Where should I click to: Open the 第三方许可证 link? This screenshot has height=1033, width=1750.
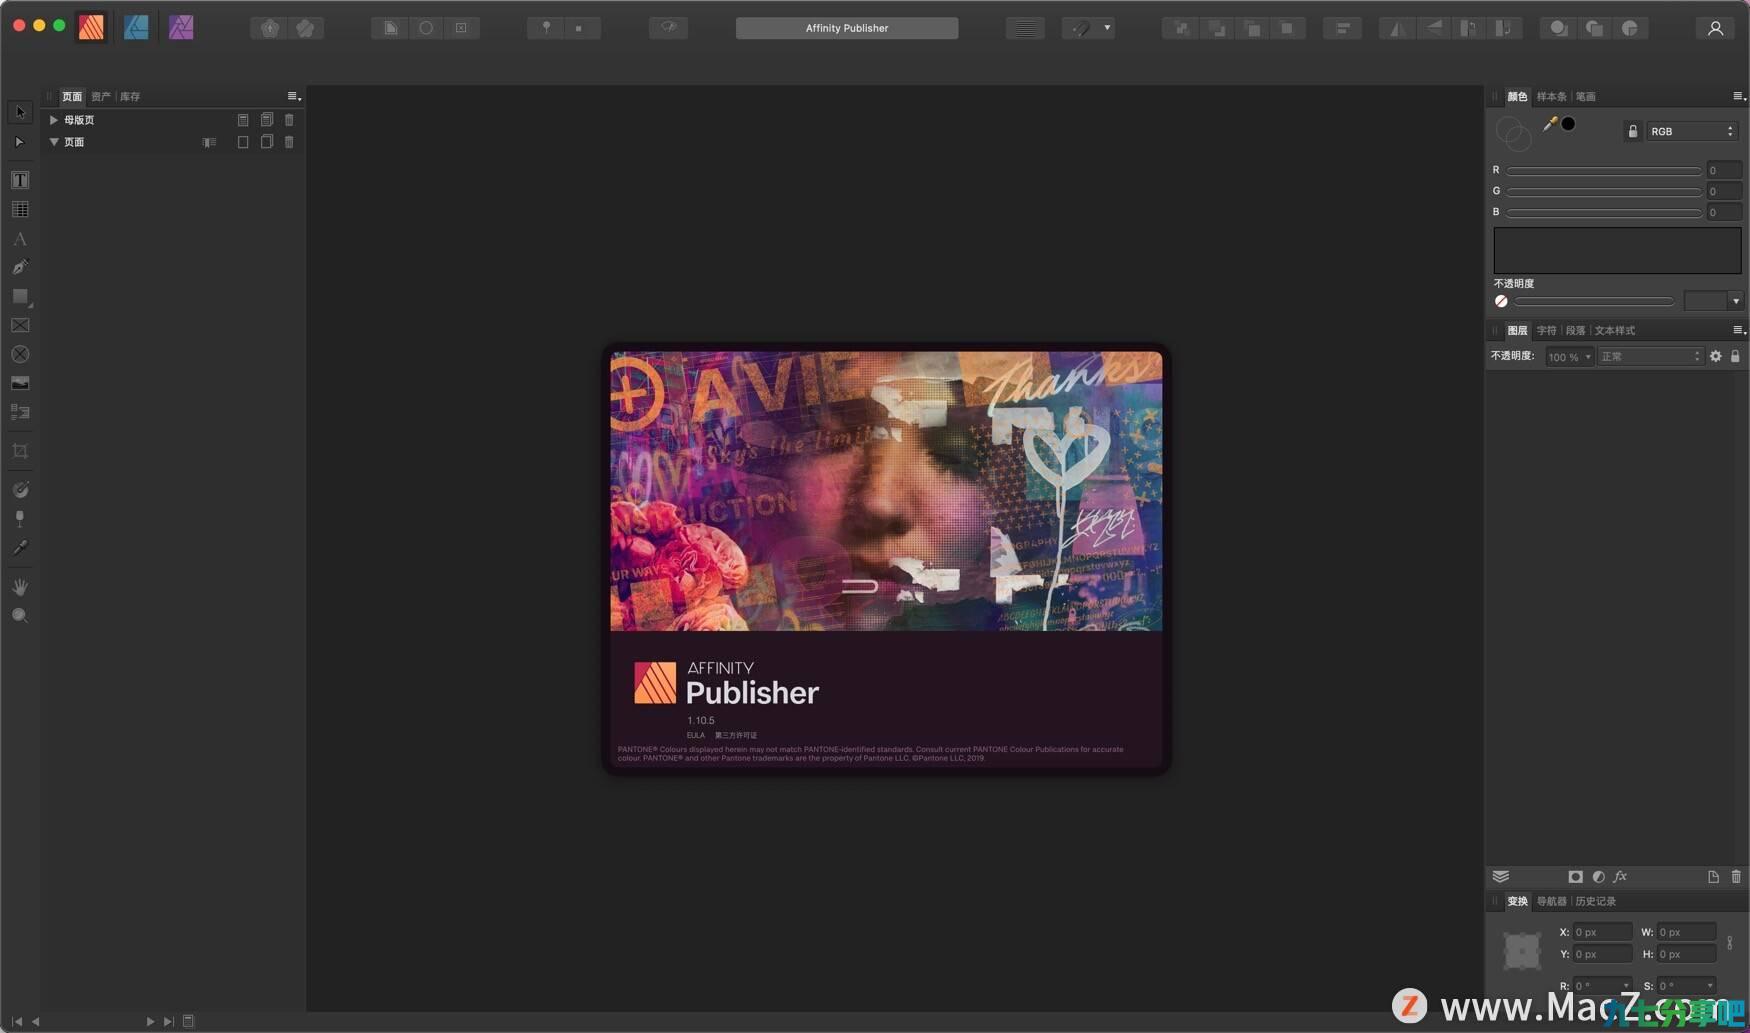[x=736, y=735]
